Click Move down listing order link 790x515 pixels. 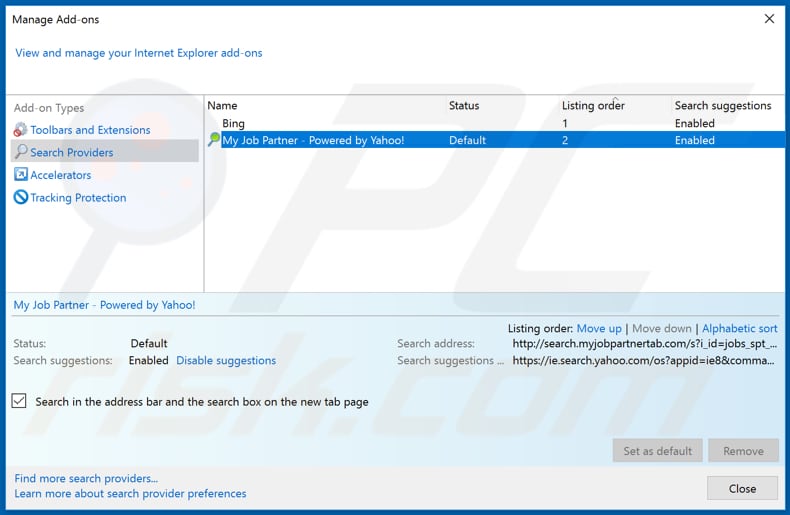(662, 329)
